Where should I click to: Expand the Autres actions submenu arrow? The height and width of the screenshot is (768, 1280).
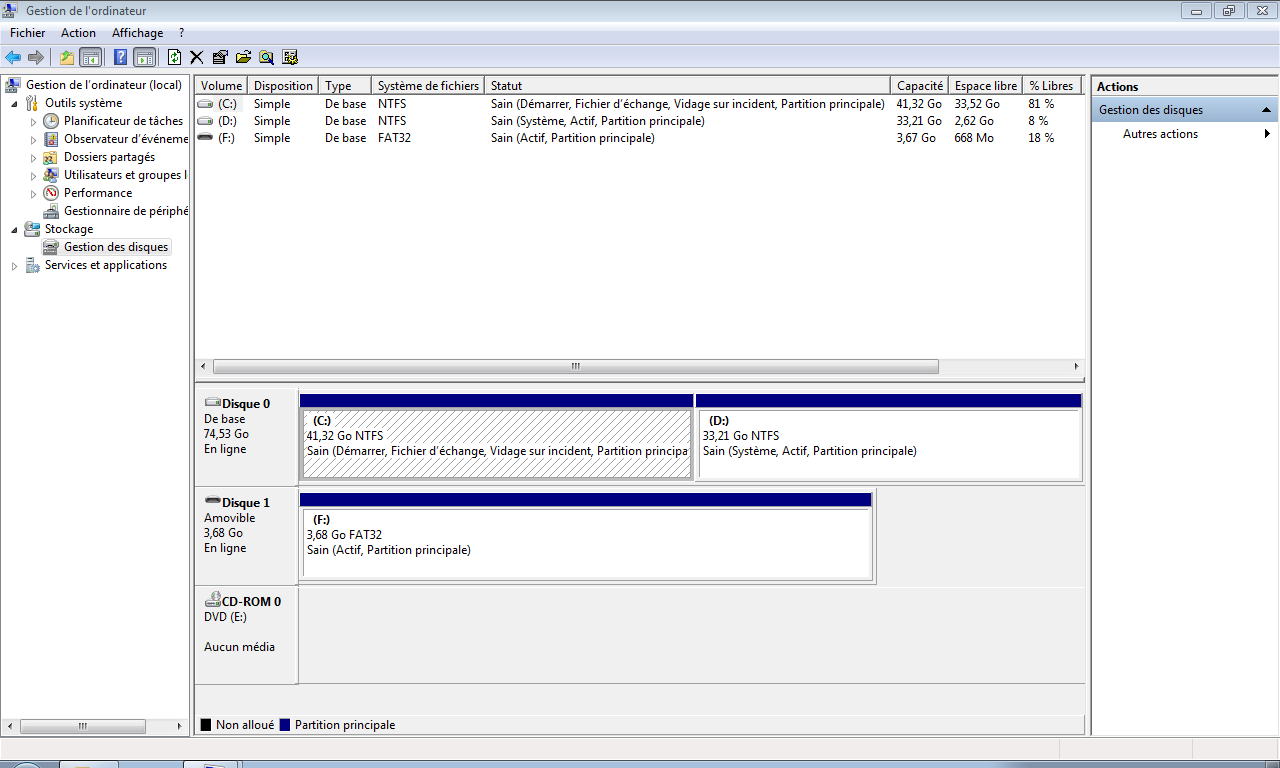(x=1267, y=134)
